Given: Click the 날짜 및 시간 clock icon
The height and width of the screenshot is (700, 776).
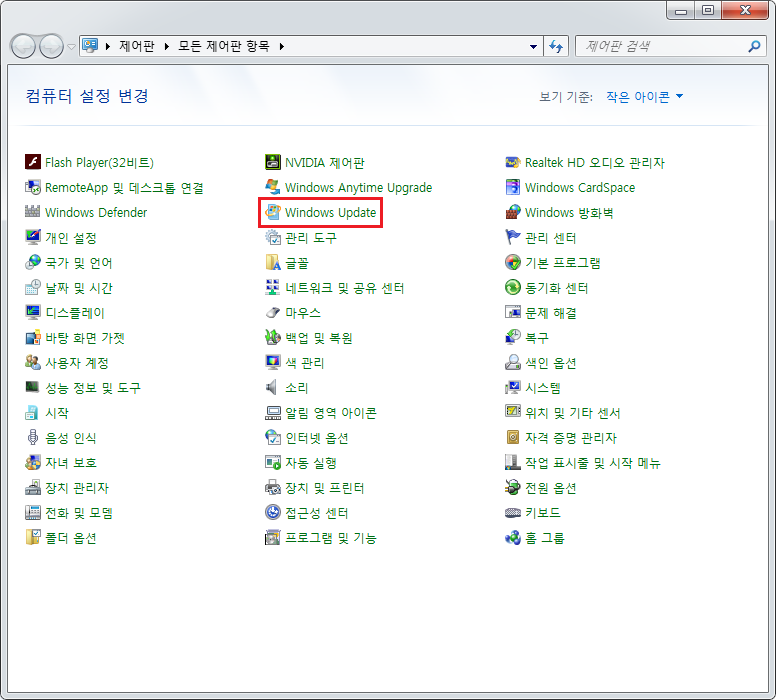Looking at the screenshot, I should pos(33,287).
